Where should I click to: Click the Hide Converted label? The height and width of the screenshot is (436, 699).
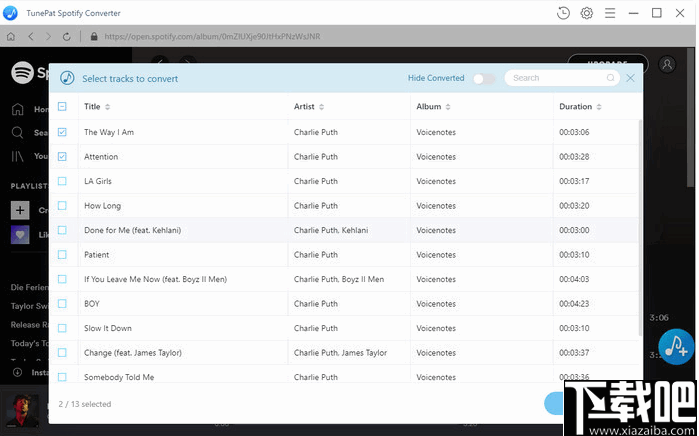point(436,78)
